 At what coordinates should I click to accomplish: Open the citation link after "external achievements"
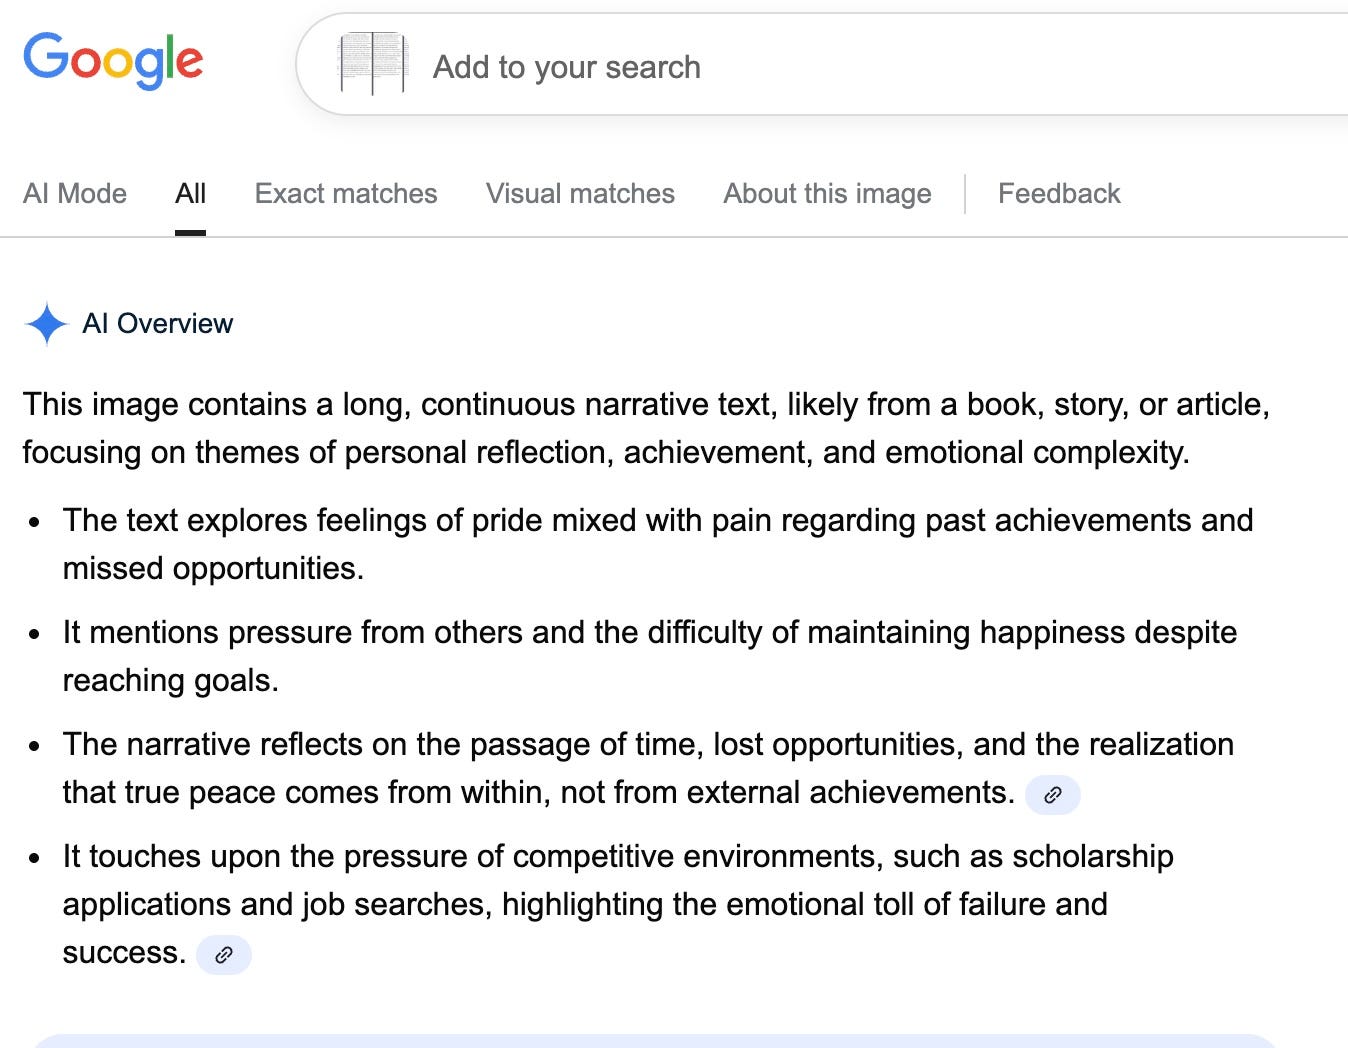point(1052,795)
